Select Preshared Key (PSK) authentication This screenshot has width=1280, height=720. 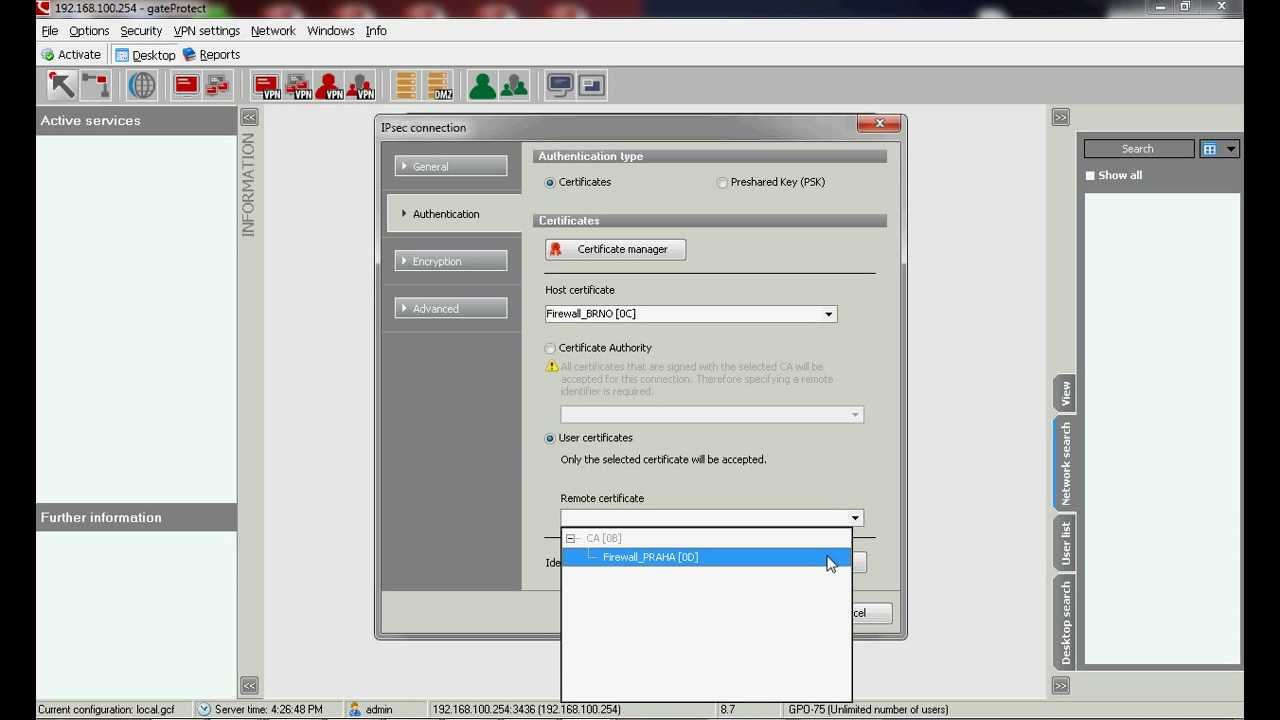click(722, 182)
